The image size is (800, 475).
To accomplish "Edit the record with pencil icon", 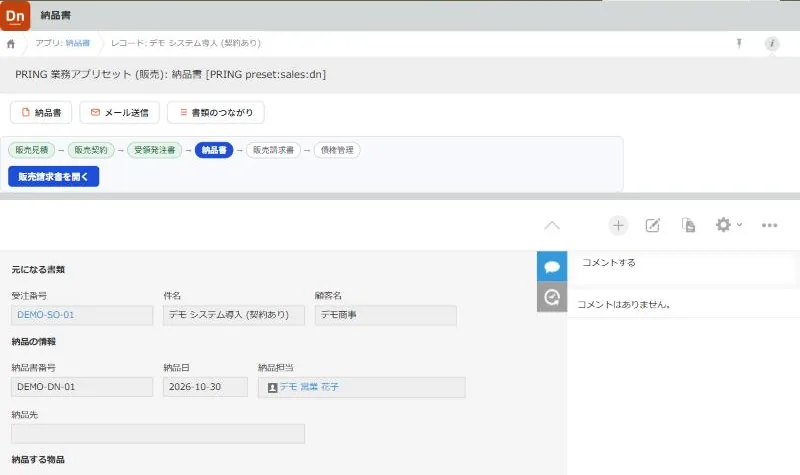I will click(x=653, y=225).
